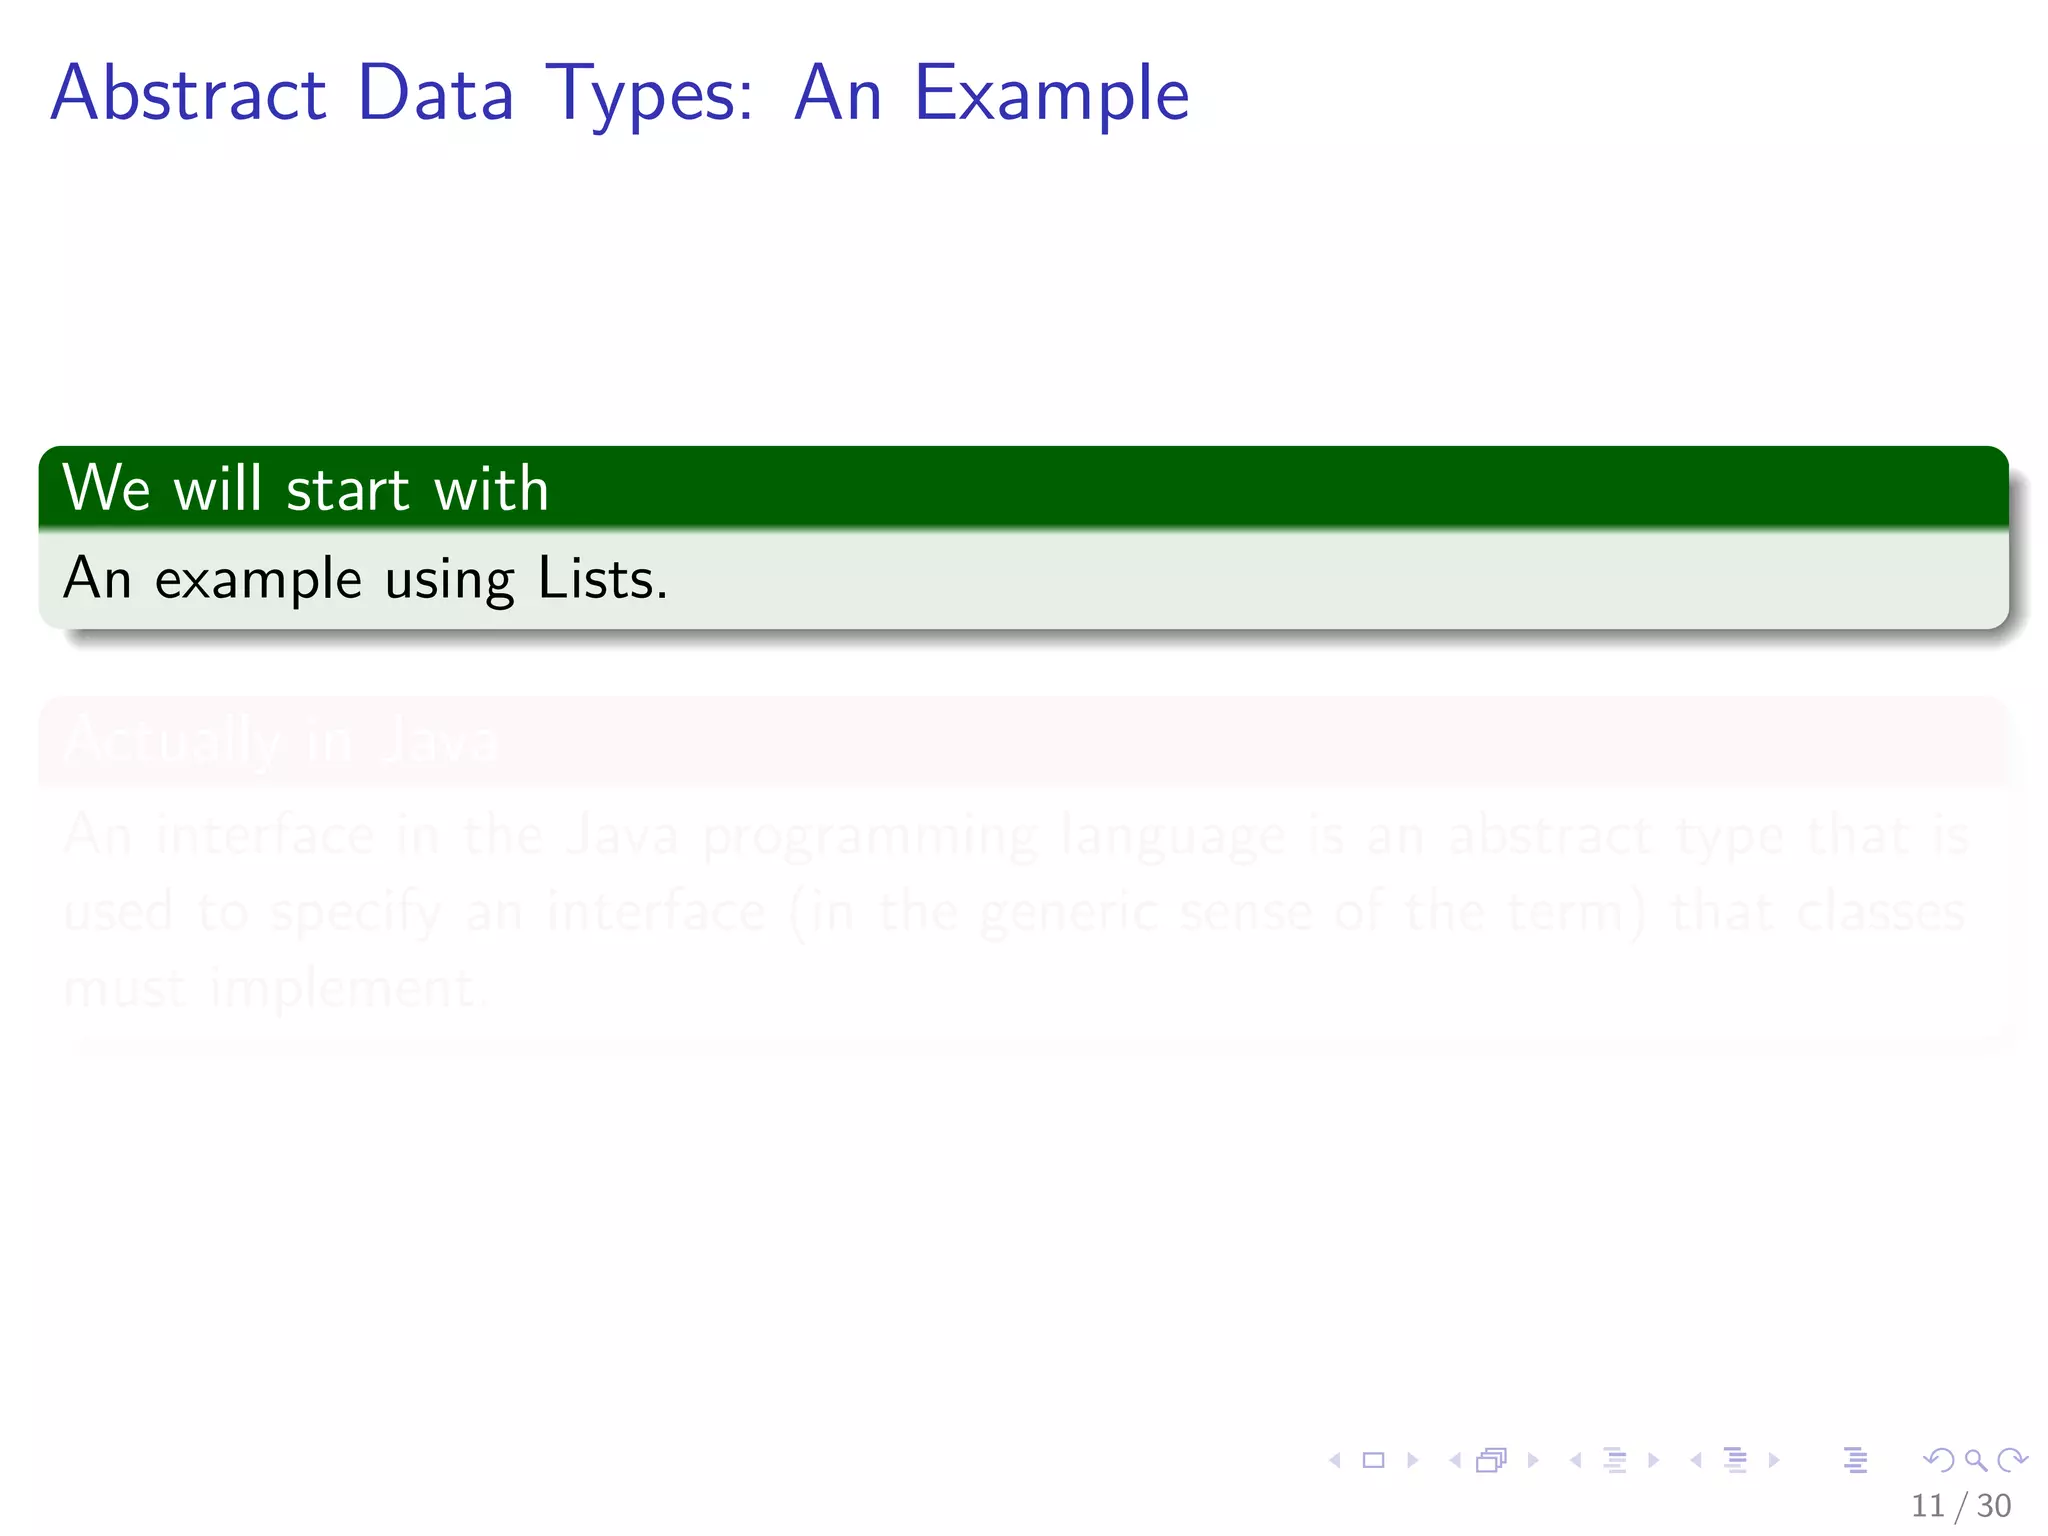The image size is (2048, 1536).
Task: Click the faded 'Actually in Java' block
Action: point(1023,870)
